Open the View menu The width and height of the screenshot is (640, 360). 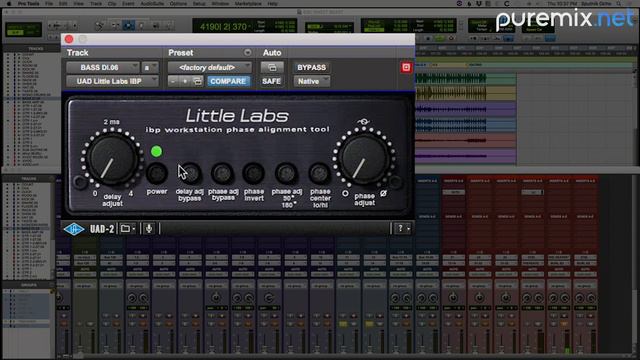coord(79,3)
